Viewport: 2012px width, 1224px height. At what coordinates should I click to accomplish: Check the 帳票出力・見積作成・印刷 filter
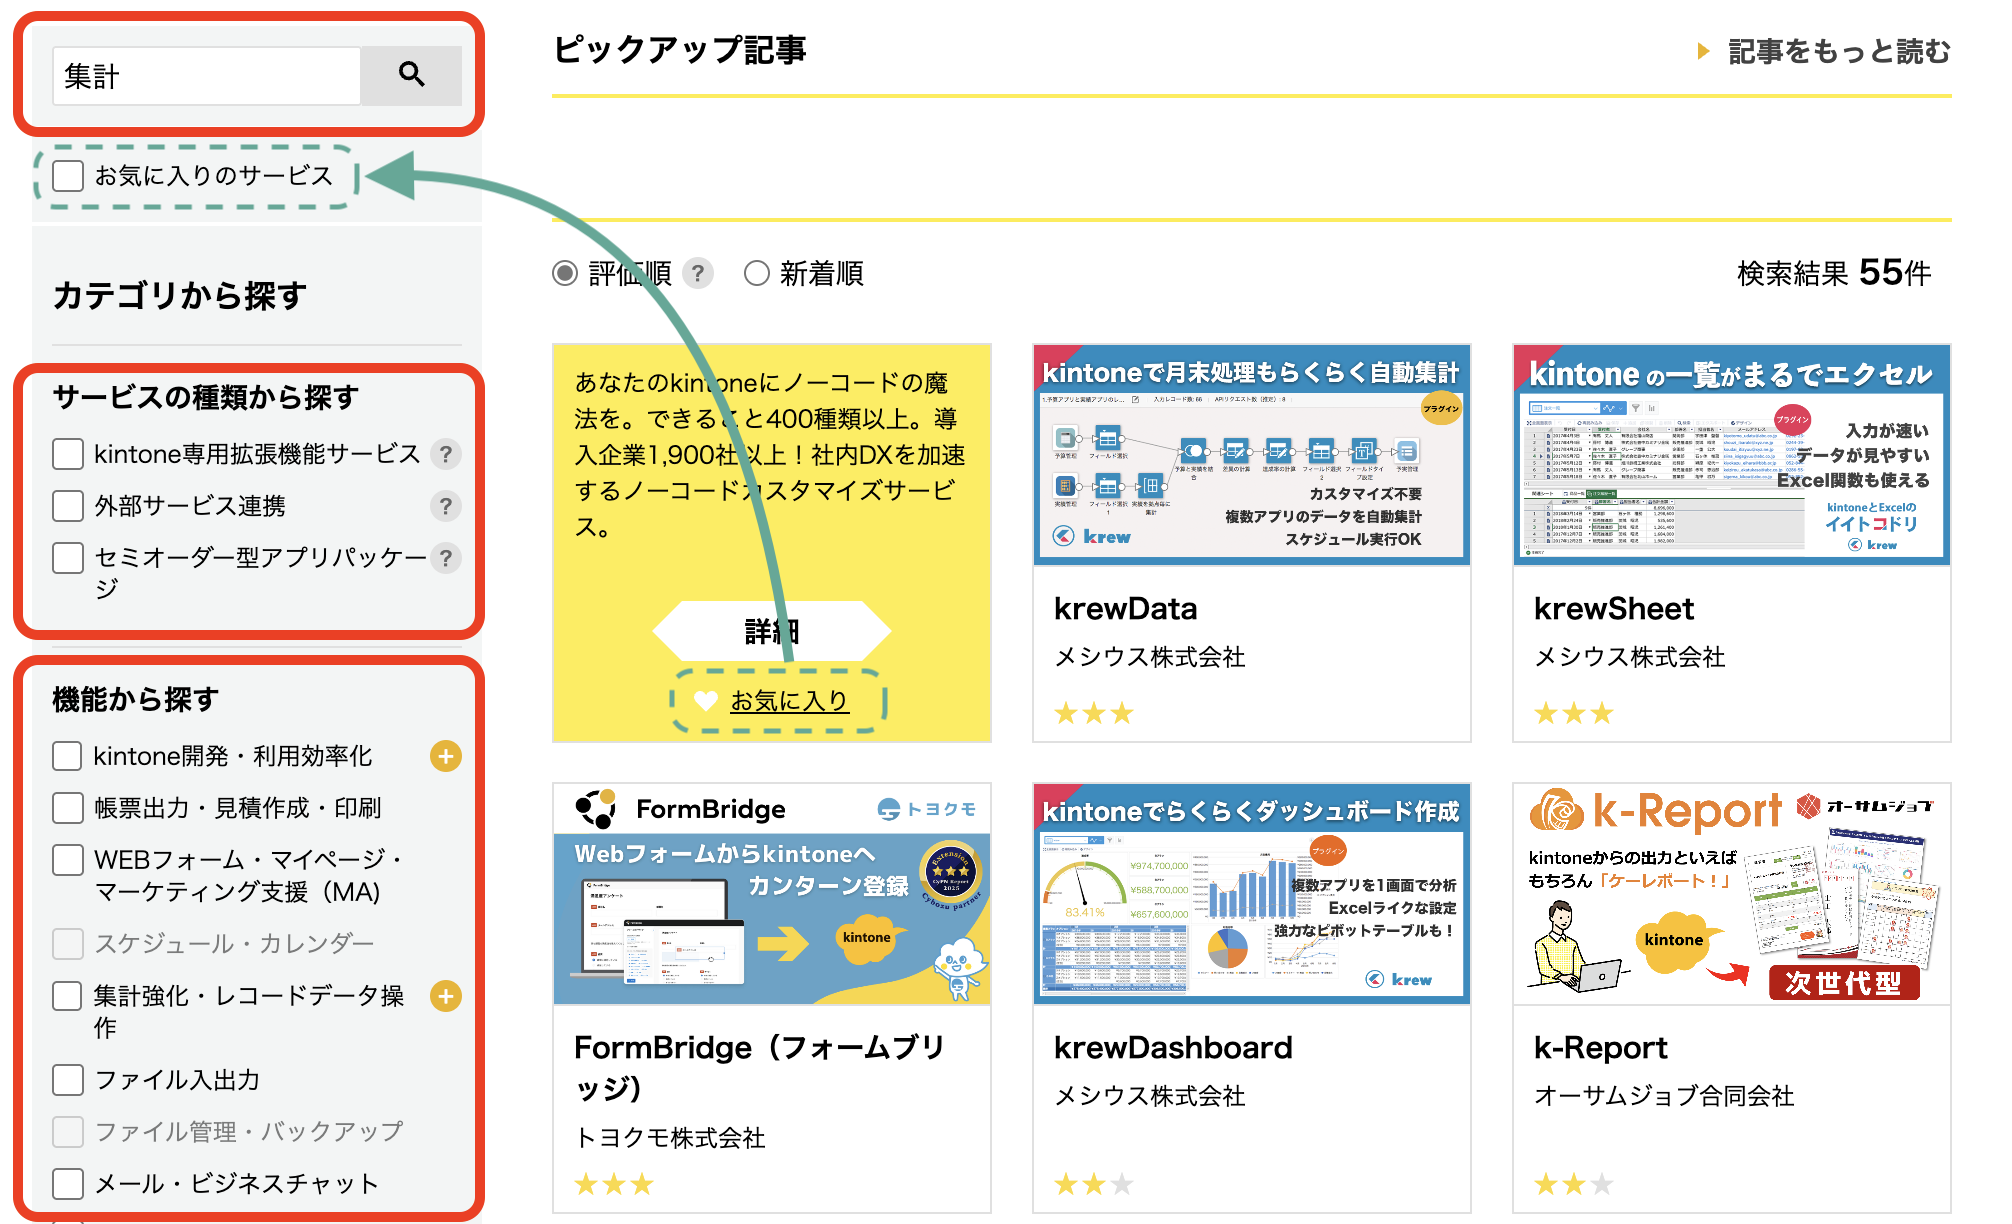[67, 807]
